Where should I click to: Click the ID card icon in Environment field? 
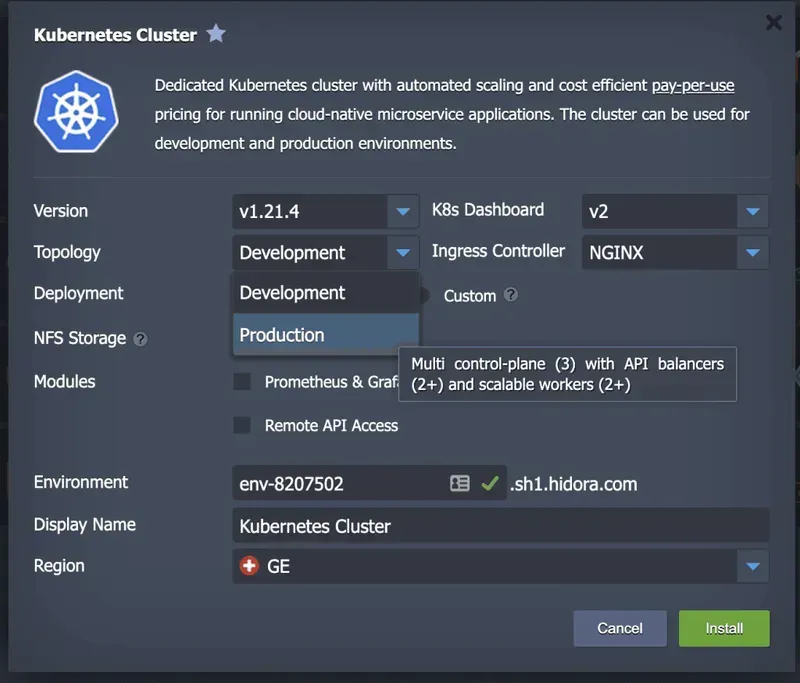click(459, 483)
